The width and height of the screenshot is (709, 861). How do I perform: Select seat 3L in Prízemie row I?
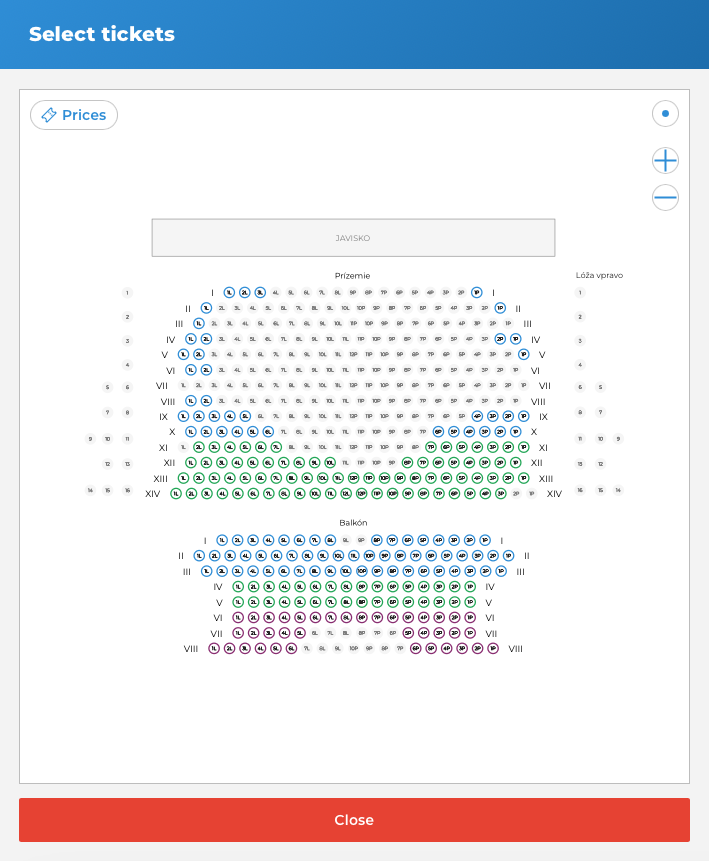[260, 293]
